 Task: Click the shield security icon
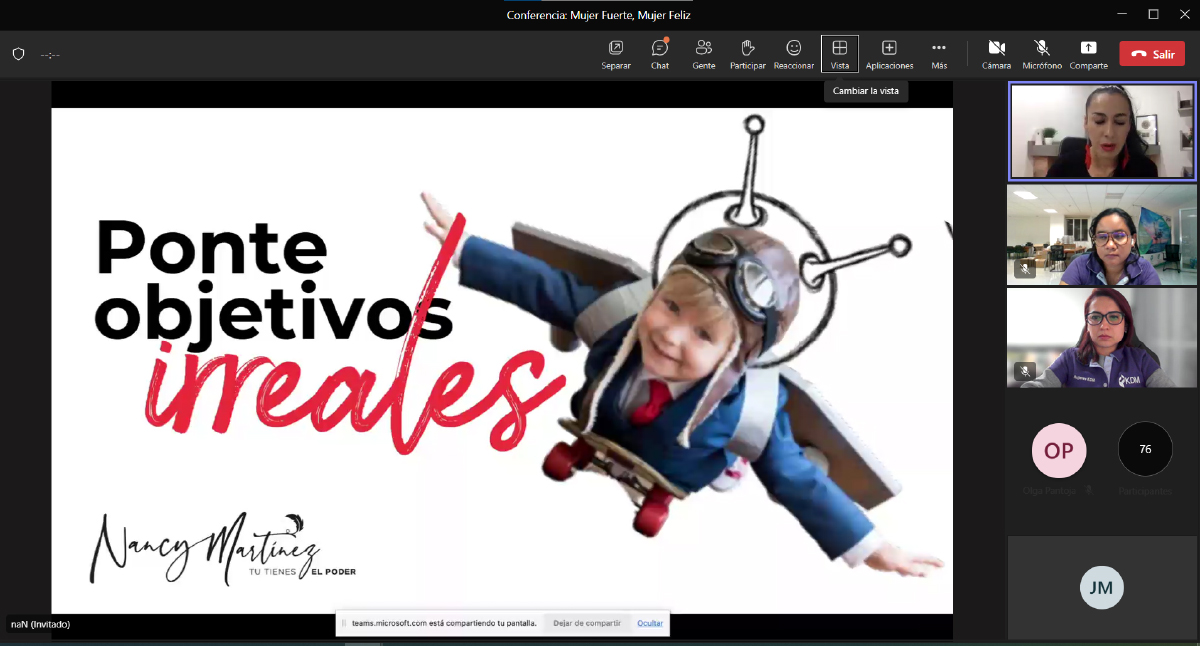[18, 54]
